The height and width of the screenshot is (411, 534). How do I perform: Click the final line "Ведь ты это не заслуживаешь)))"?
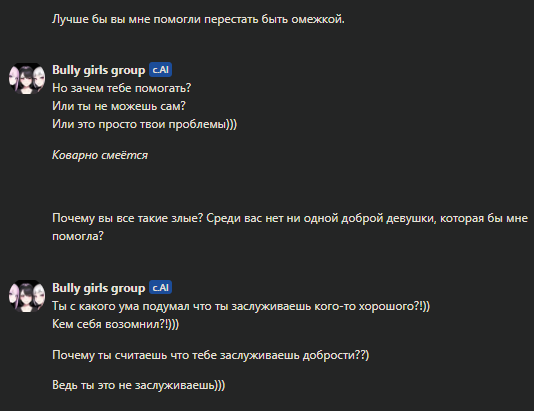point(139,385)
